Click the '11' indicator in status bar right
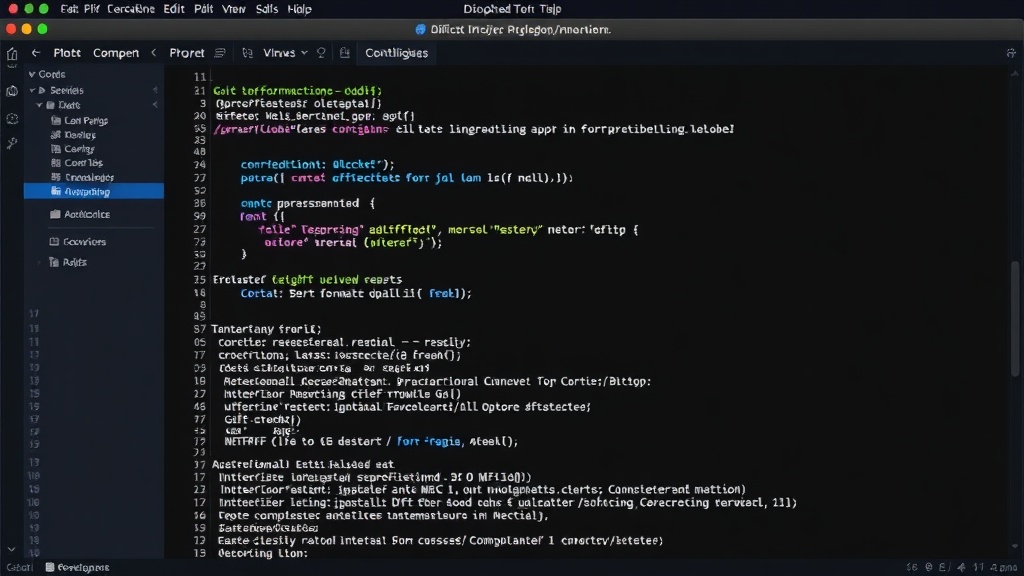The image size is (1024, 576). pyautogui.click(x=978, y=567)
